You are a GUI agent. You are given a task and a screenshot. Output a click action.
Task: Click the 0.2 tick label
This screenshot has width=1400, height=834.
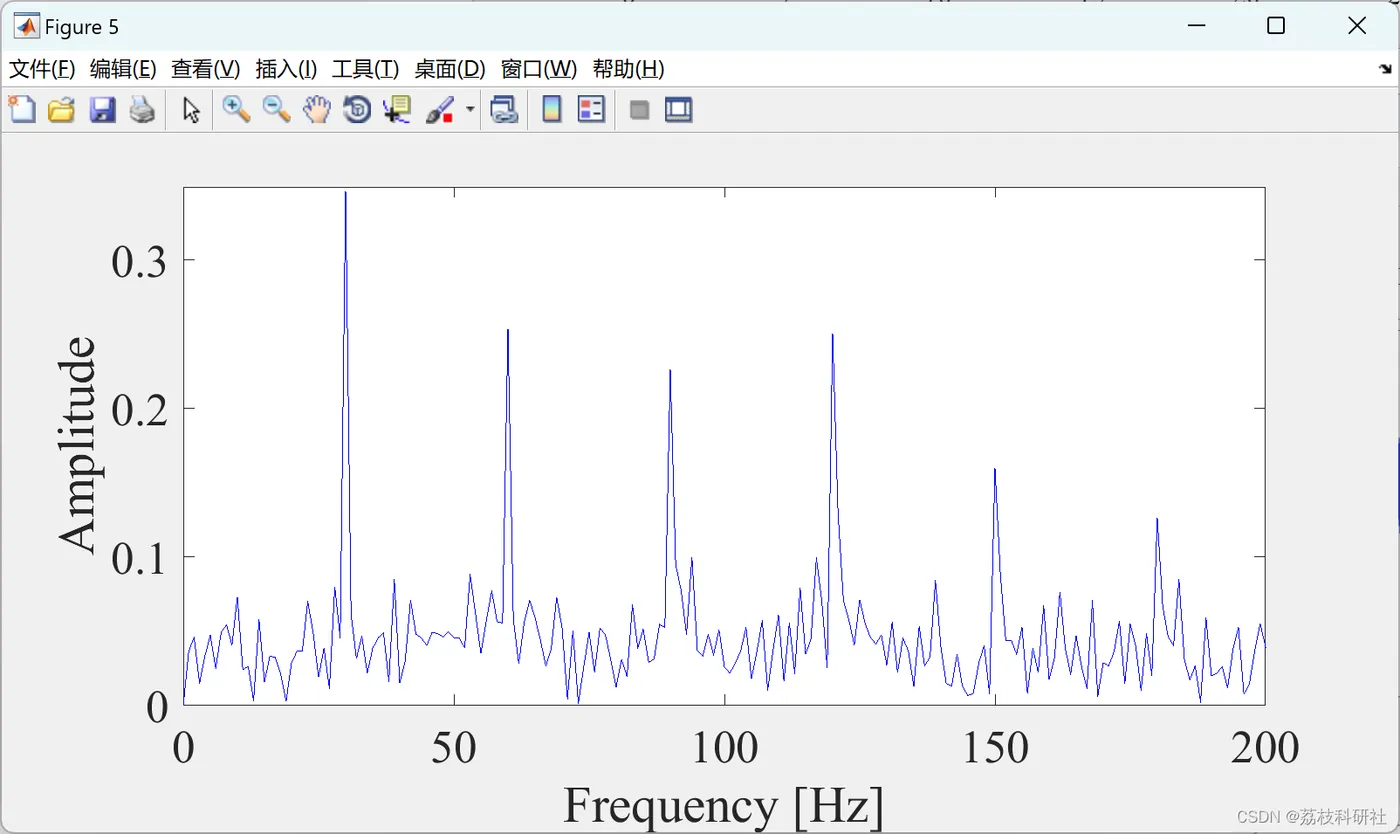click(x=139, y=409)
